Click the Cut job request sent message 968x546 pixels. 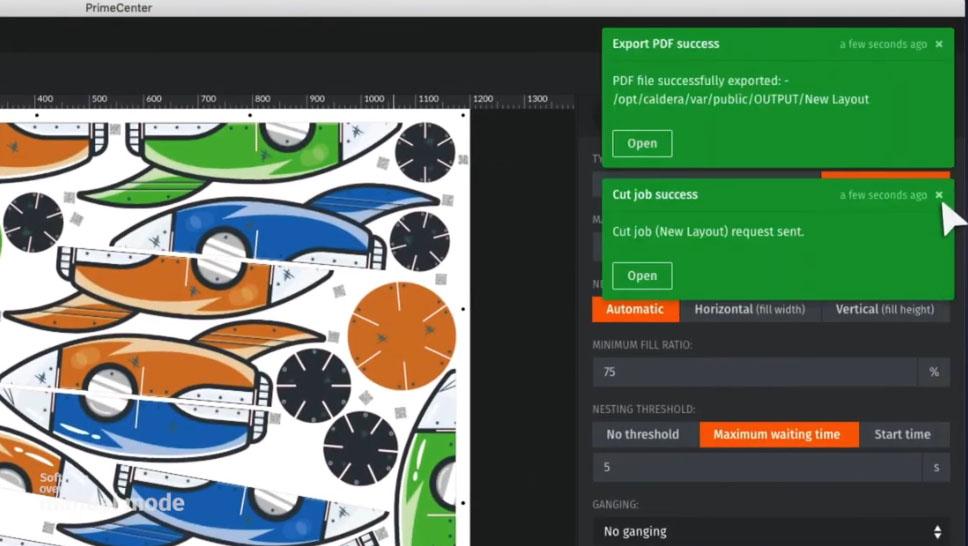tap(708, 232)
